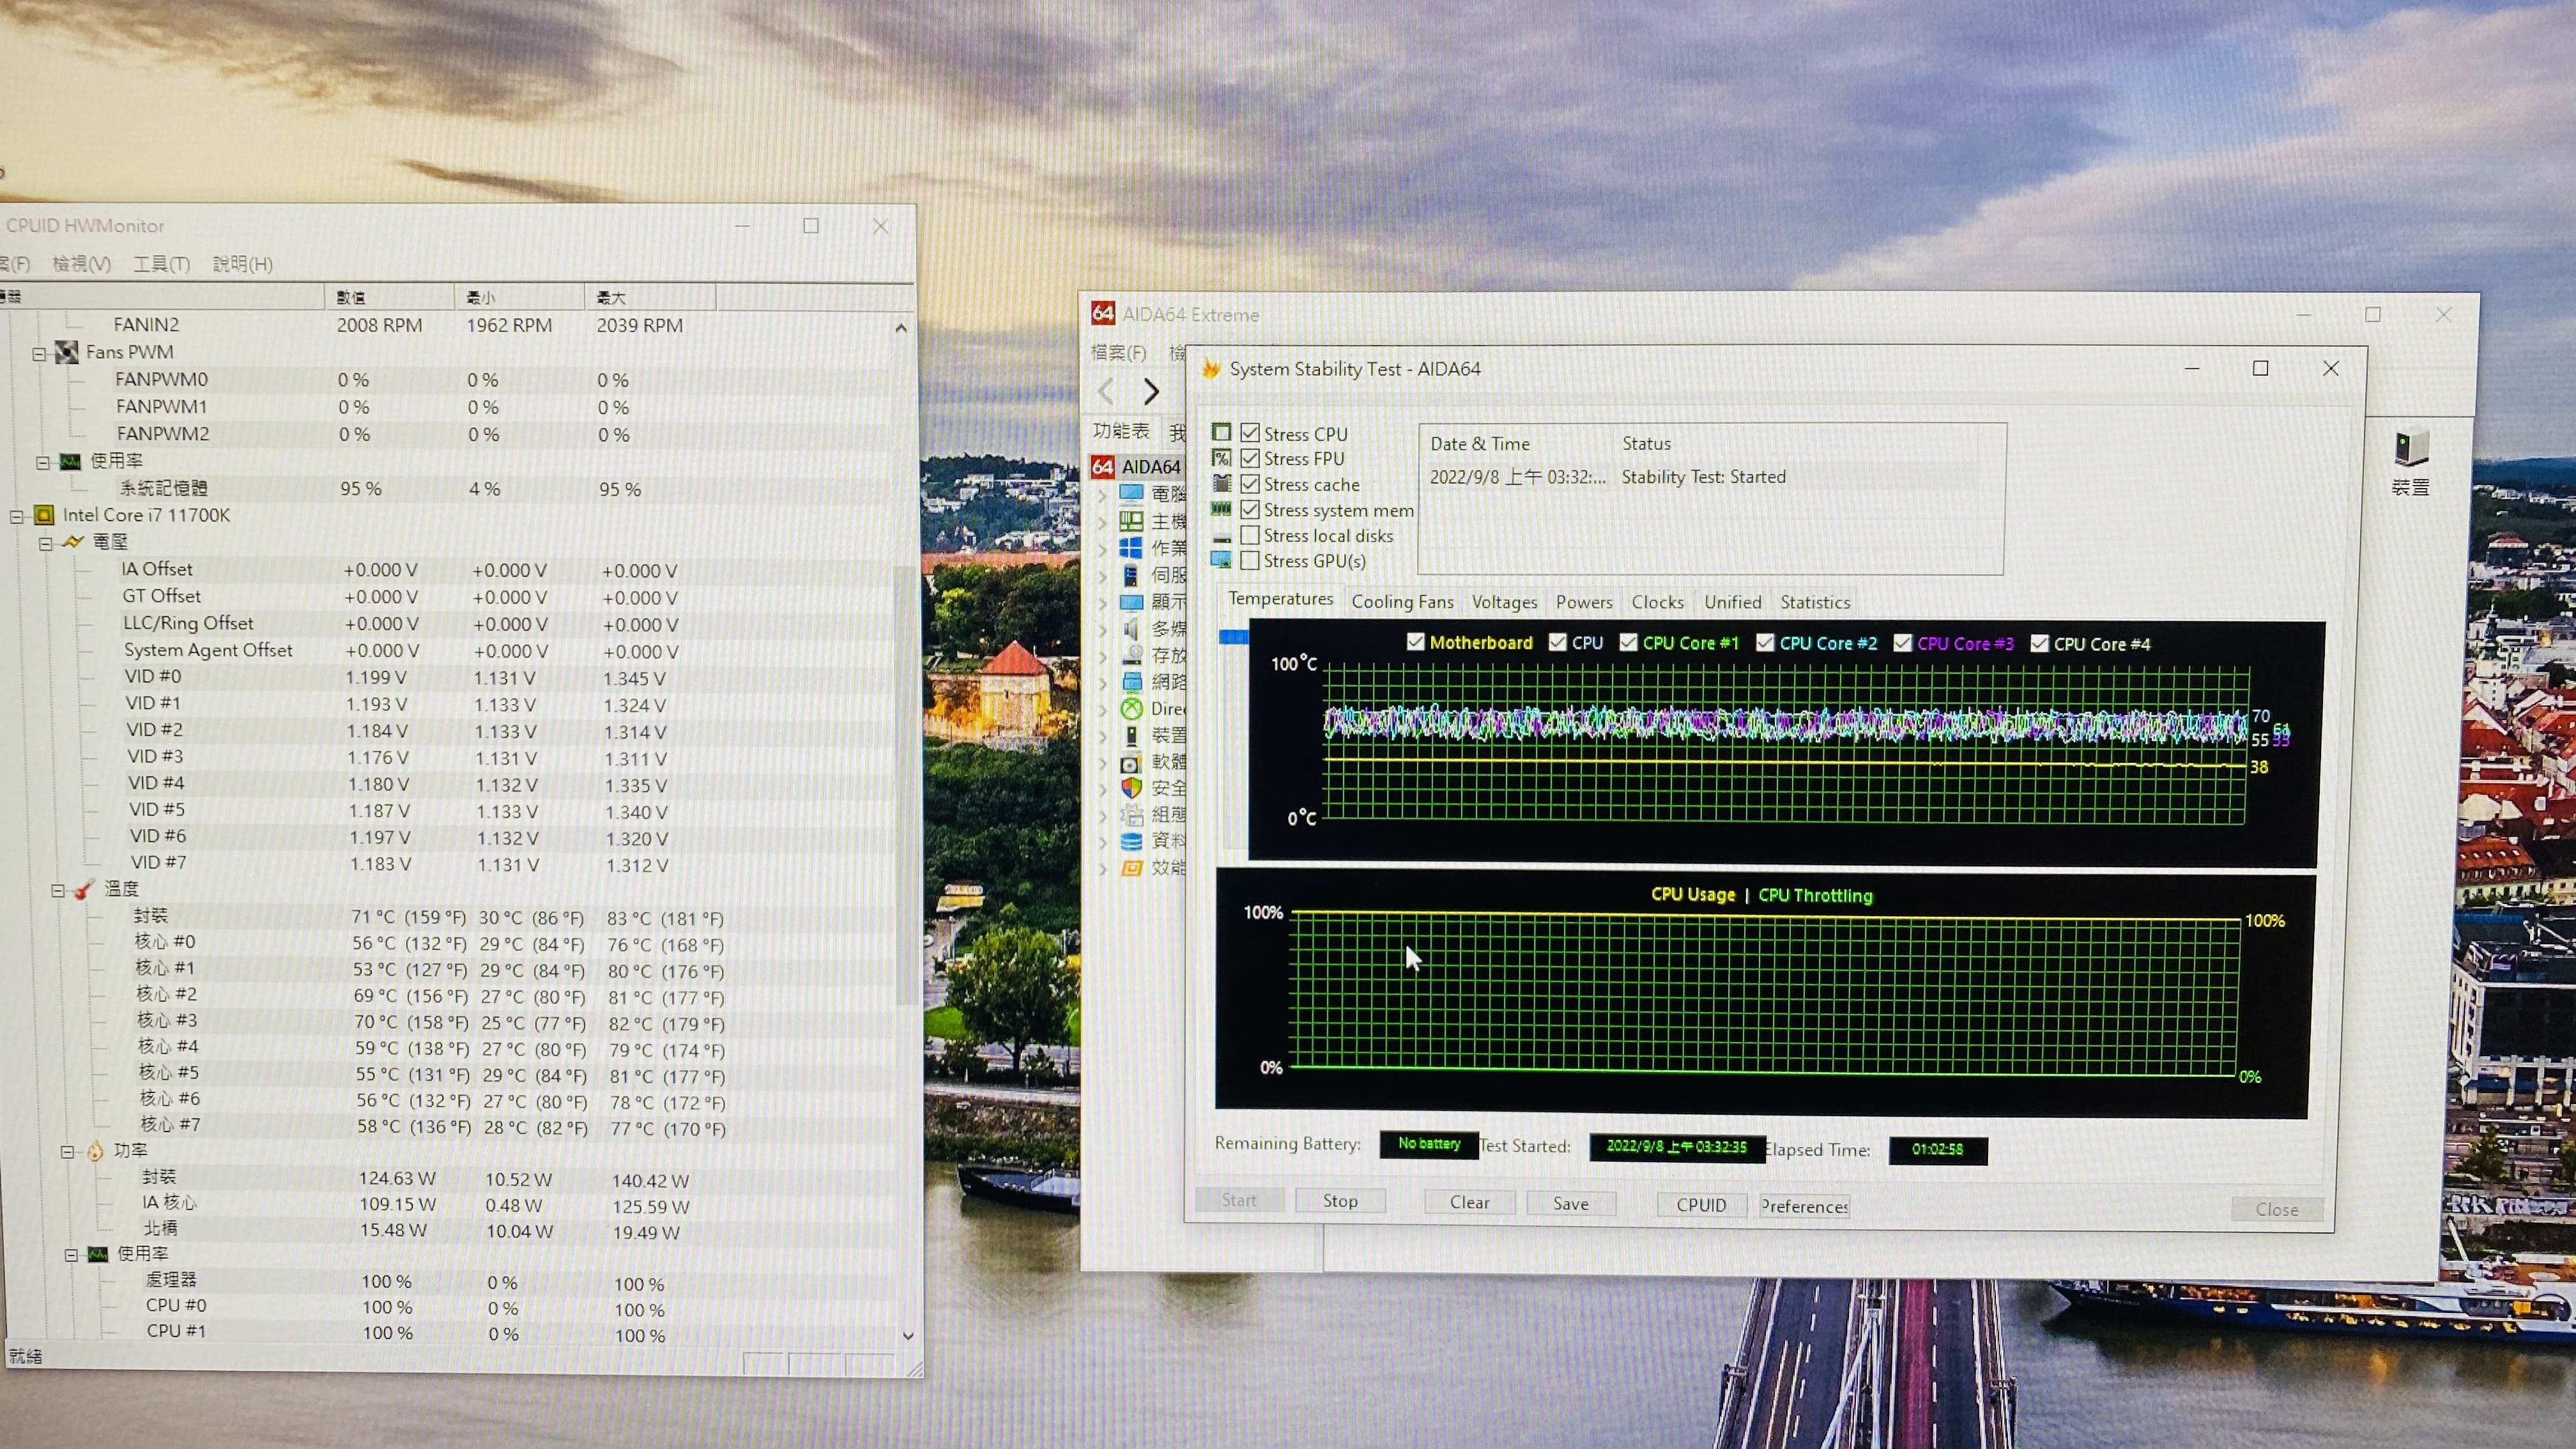Switch to the Cooling Fans tab
Screen dimensions: 2576x1449
[x=1402, y=601]
